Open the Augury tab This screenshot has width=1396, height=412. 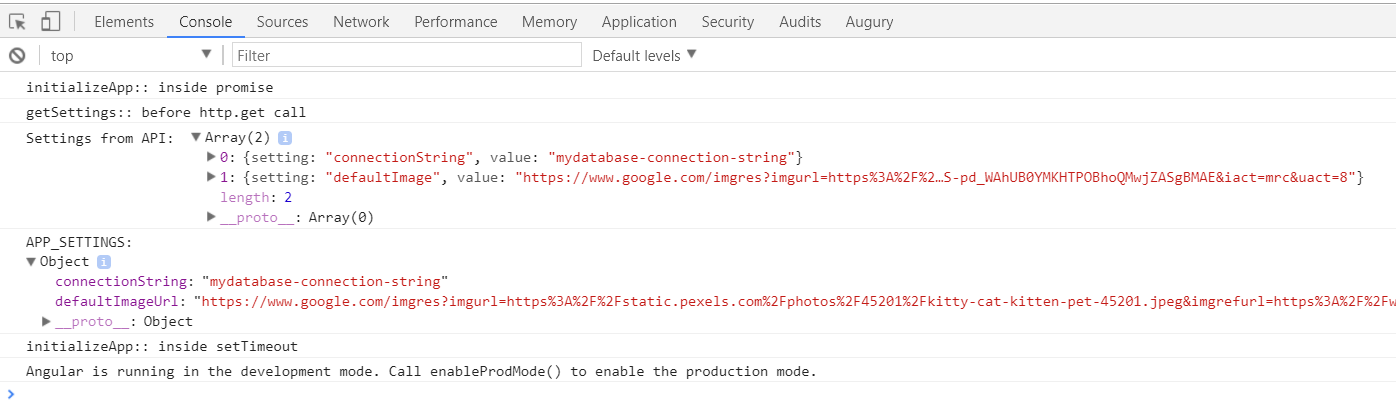click(x=869, y=21)
